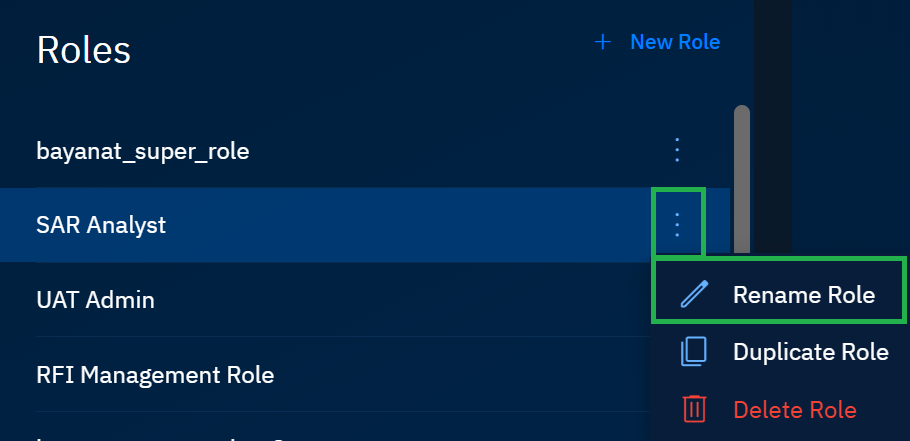Choose Rename Role from the context menu
Screen dimensions: 910x441
click(x=803, y=294)
